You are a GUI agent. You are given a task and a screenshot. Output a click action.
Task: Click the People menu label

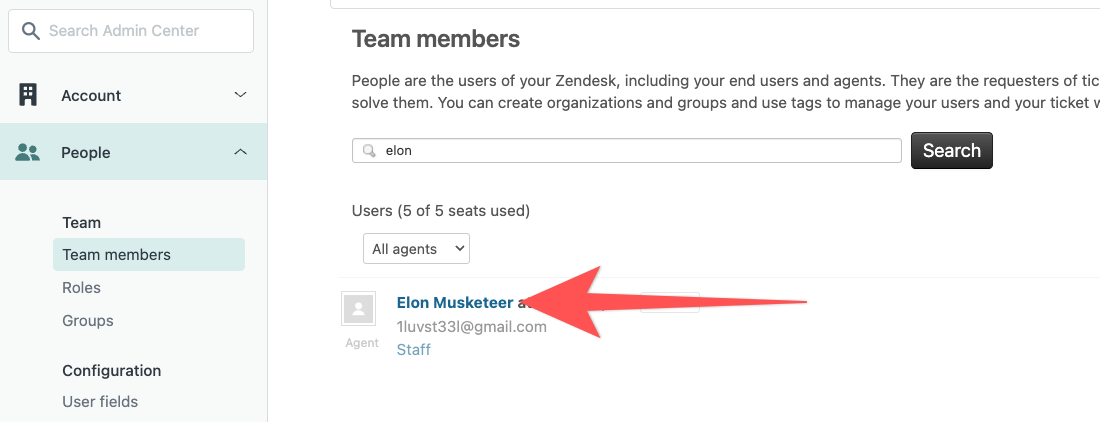coord(86,153)
